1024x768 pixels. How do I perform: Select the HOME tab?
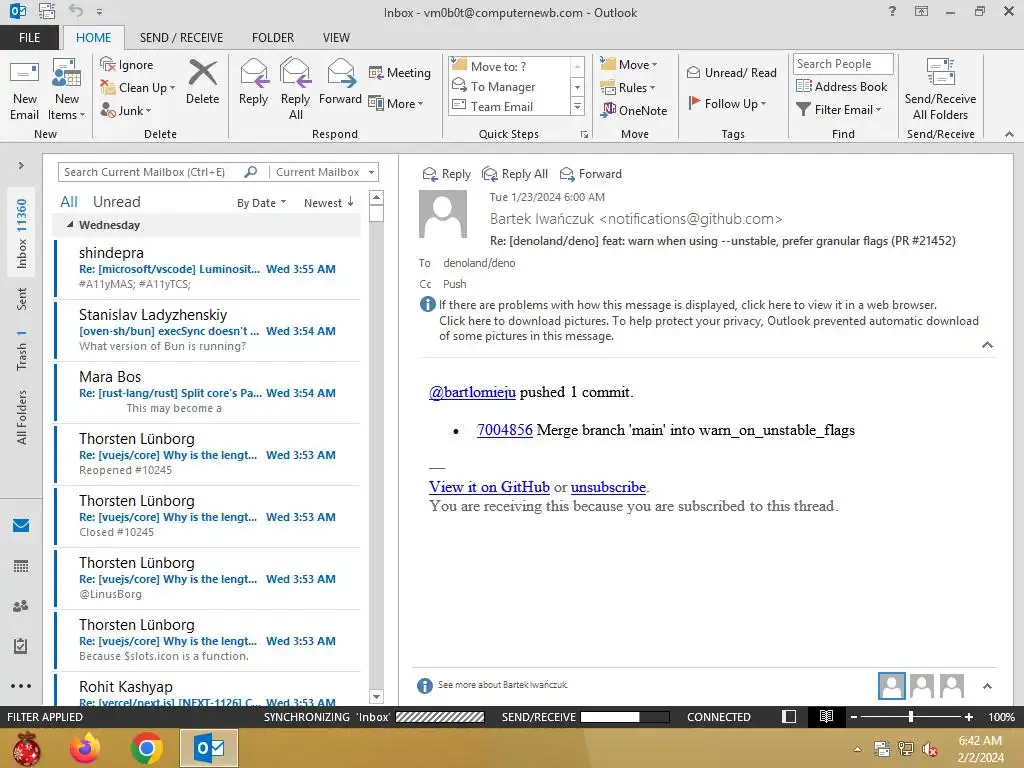(x=93, y=37)
